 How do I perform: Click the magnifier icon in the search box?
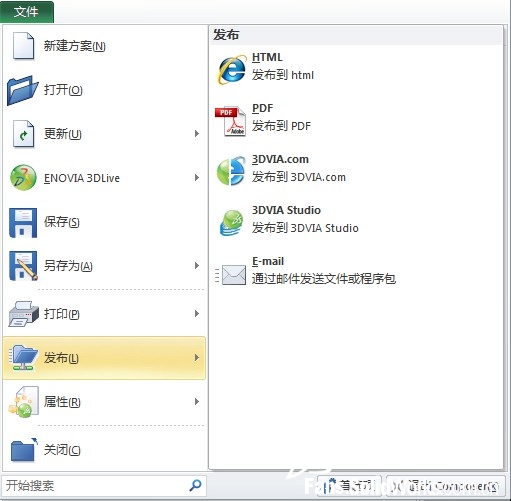pos(195,485)
